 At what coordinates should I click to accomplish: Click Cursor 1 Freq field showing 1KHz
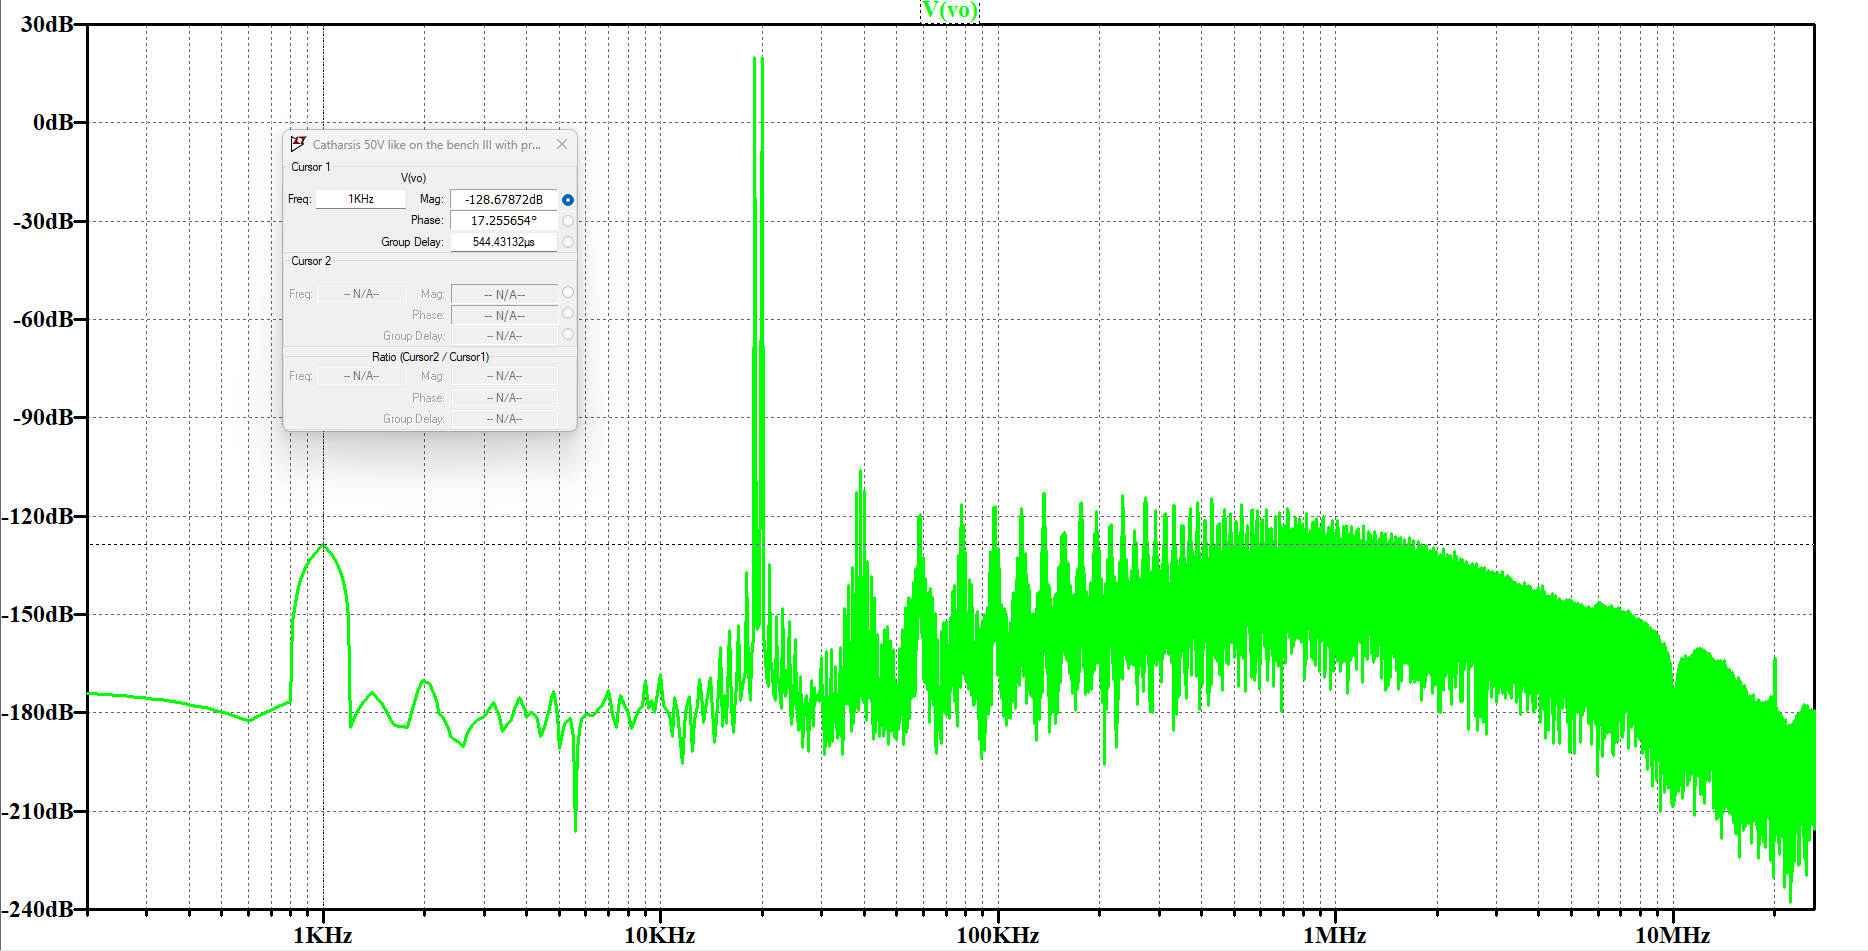361,199
